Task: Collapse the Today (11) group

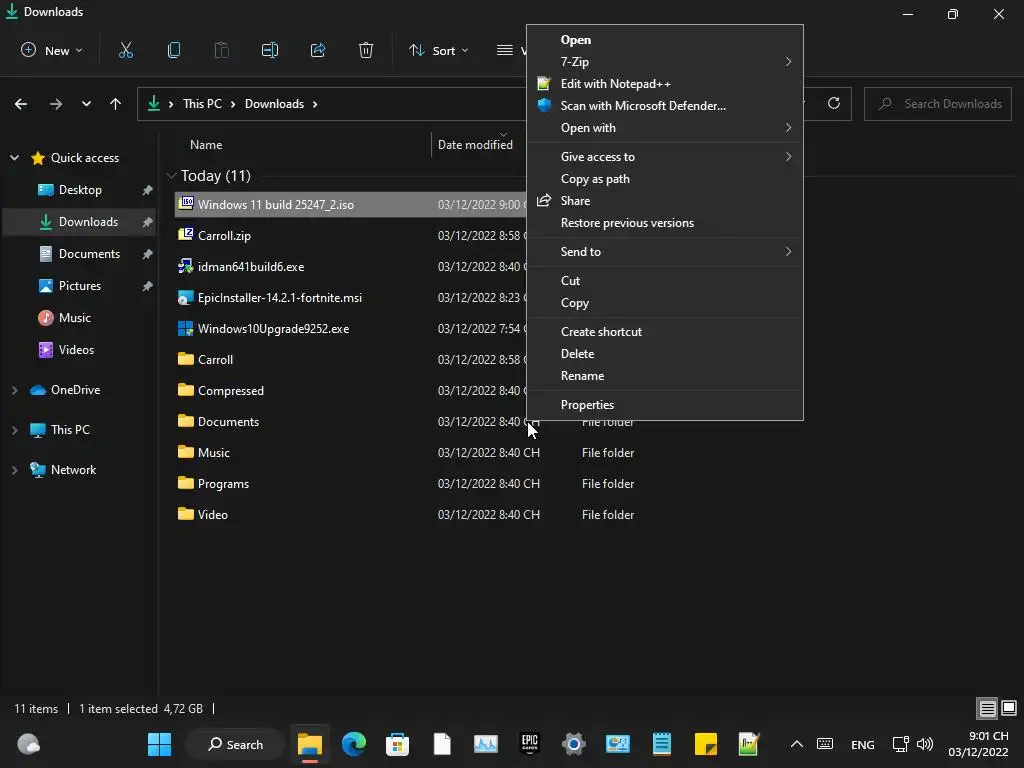Action: [171, 176]
